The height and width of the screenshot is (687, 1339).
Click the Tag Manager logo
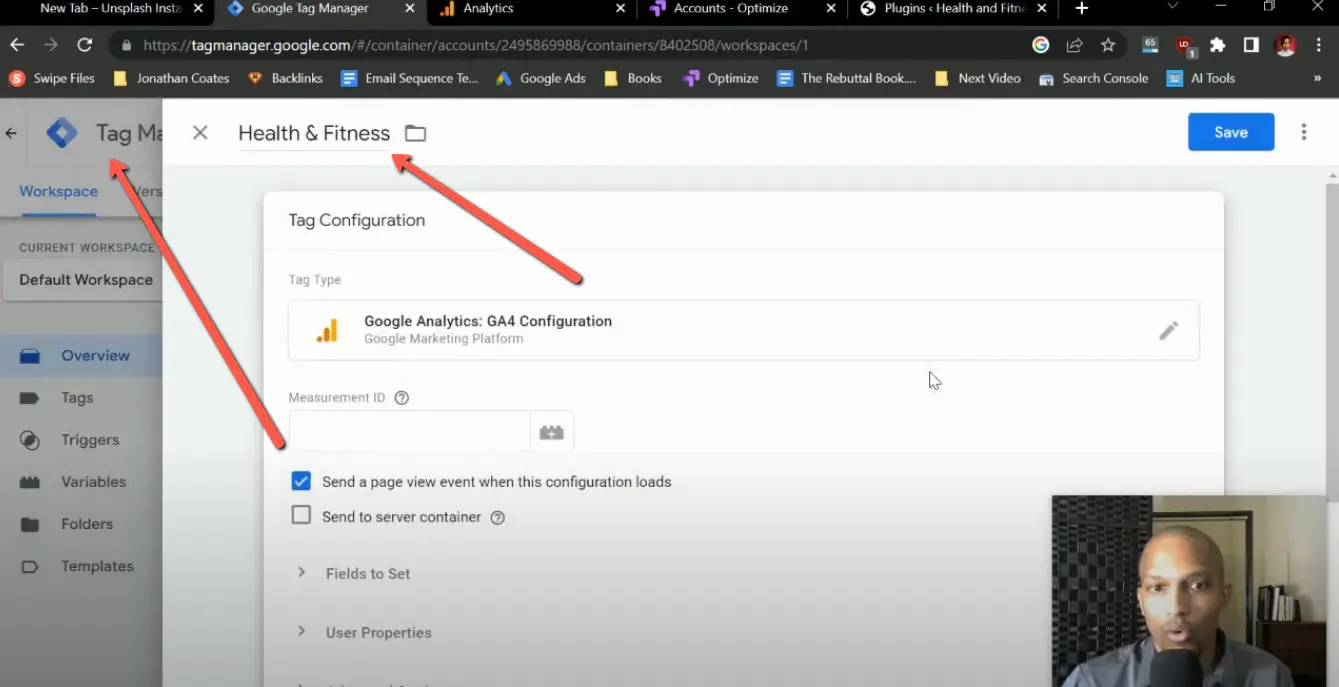pyautogui.click(x=61, y=131)
